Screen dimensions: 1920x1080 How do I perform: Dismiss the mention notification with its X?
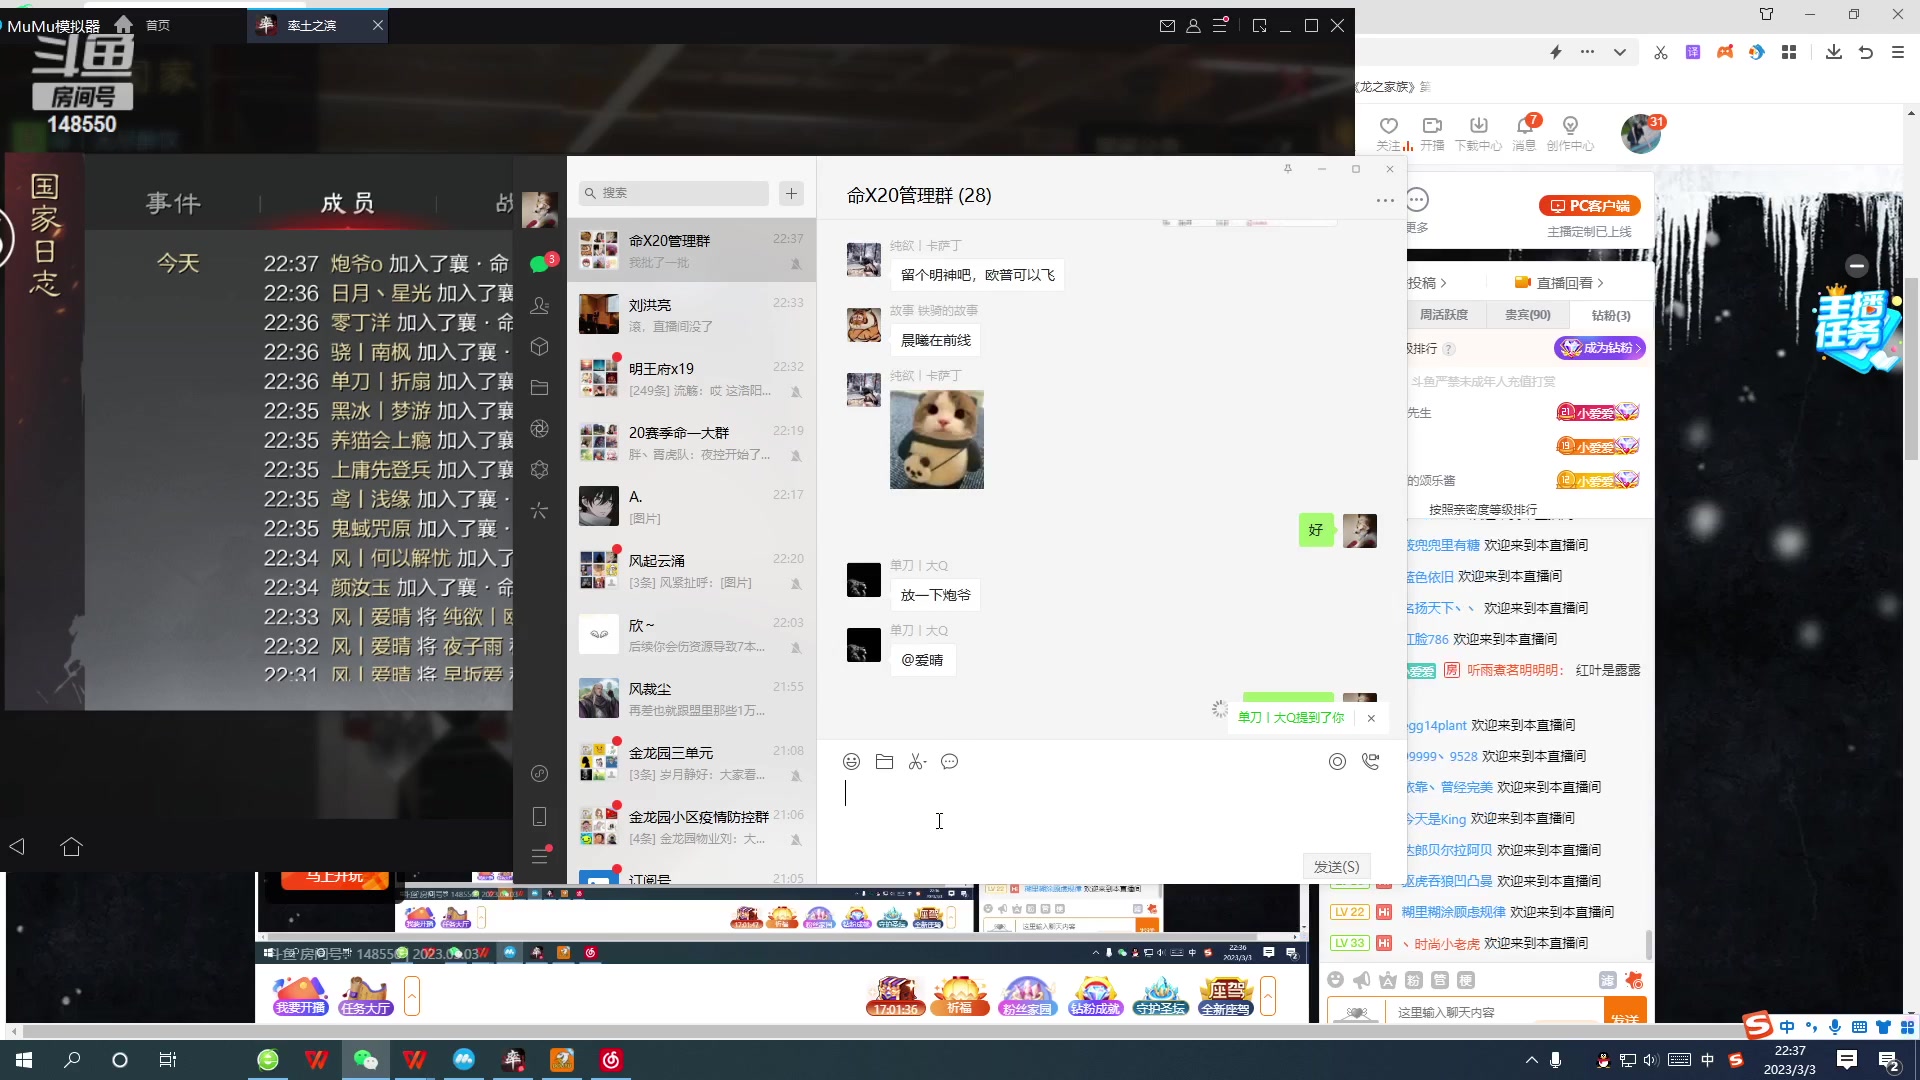point(1371,718)
